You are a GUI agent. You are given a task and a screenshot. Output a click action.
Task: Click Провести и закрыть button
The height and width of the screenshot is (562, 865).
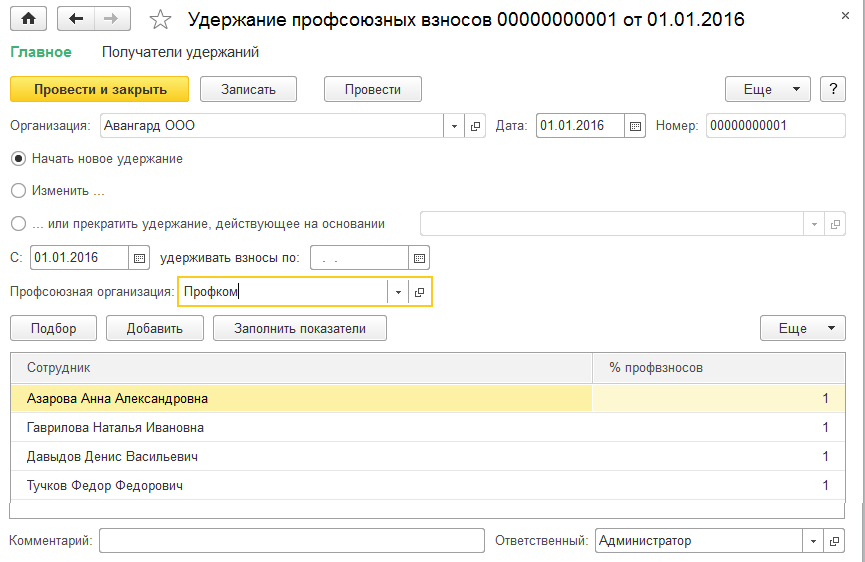[x=100, y=89]
